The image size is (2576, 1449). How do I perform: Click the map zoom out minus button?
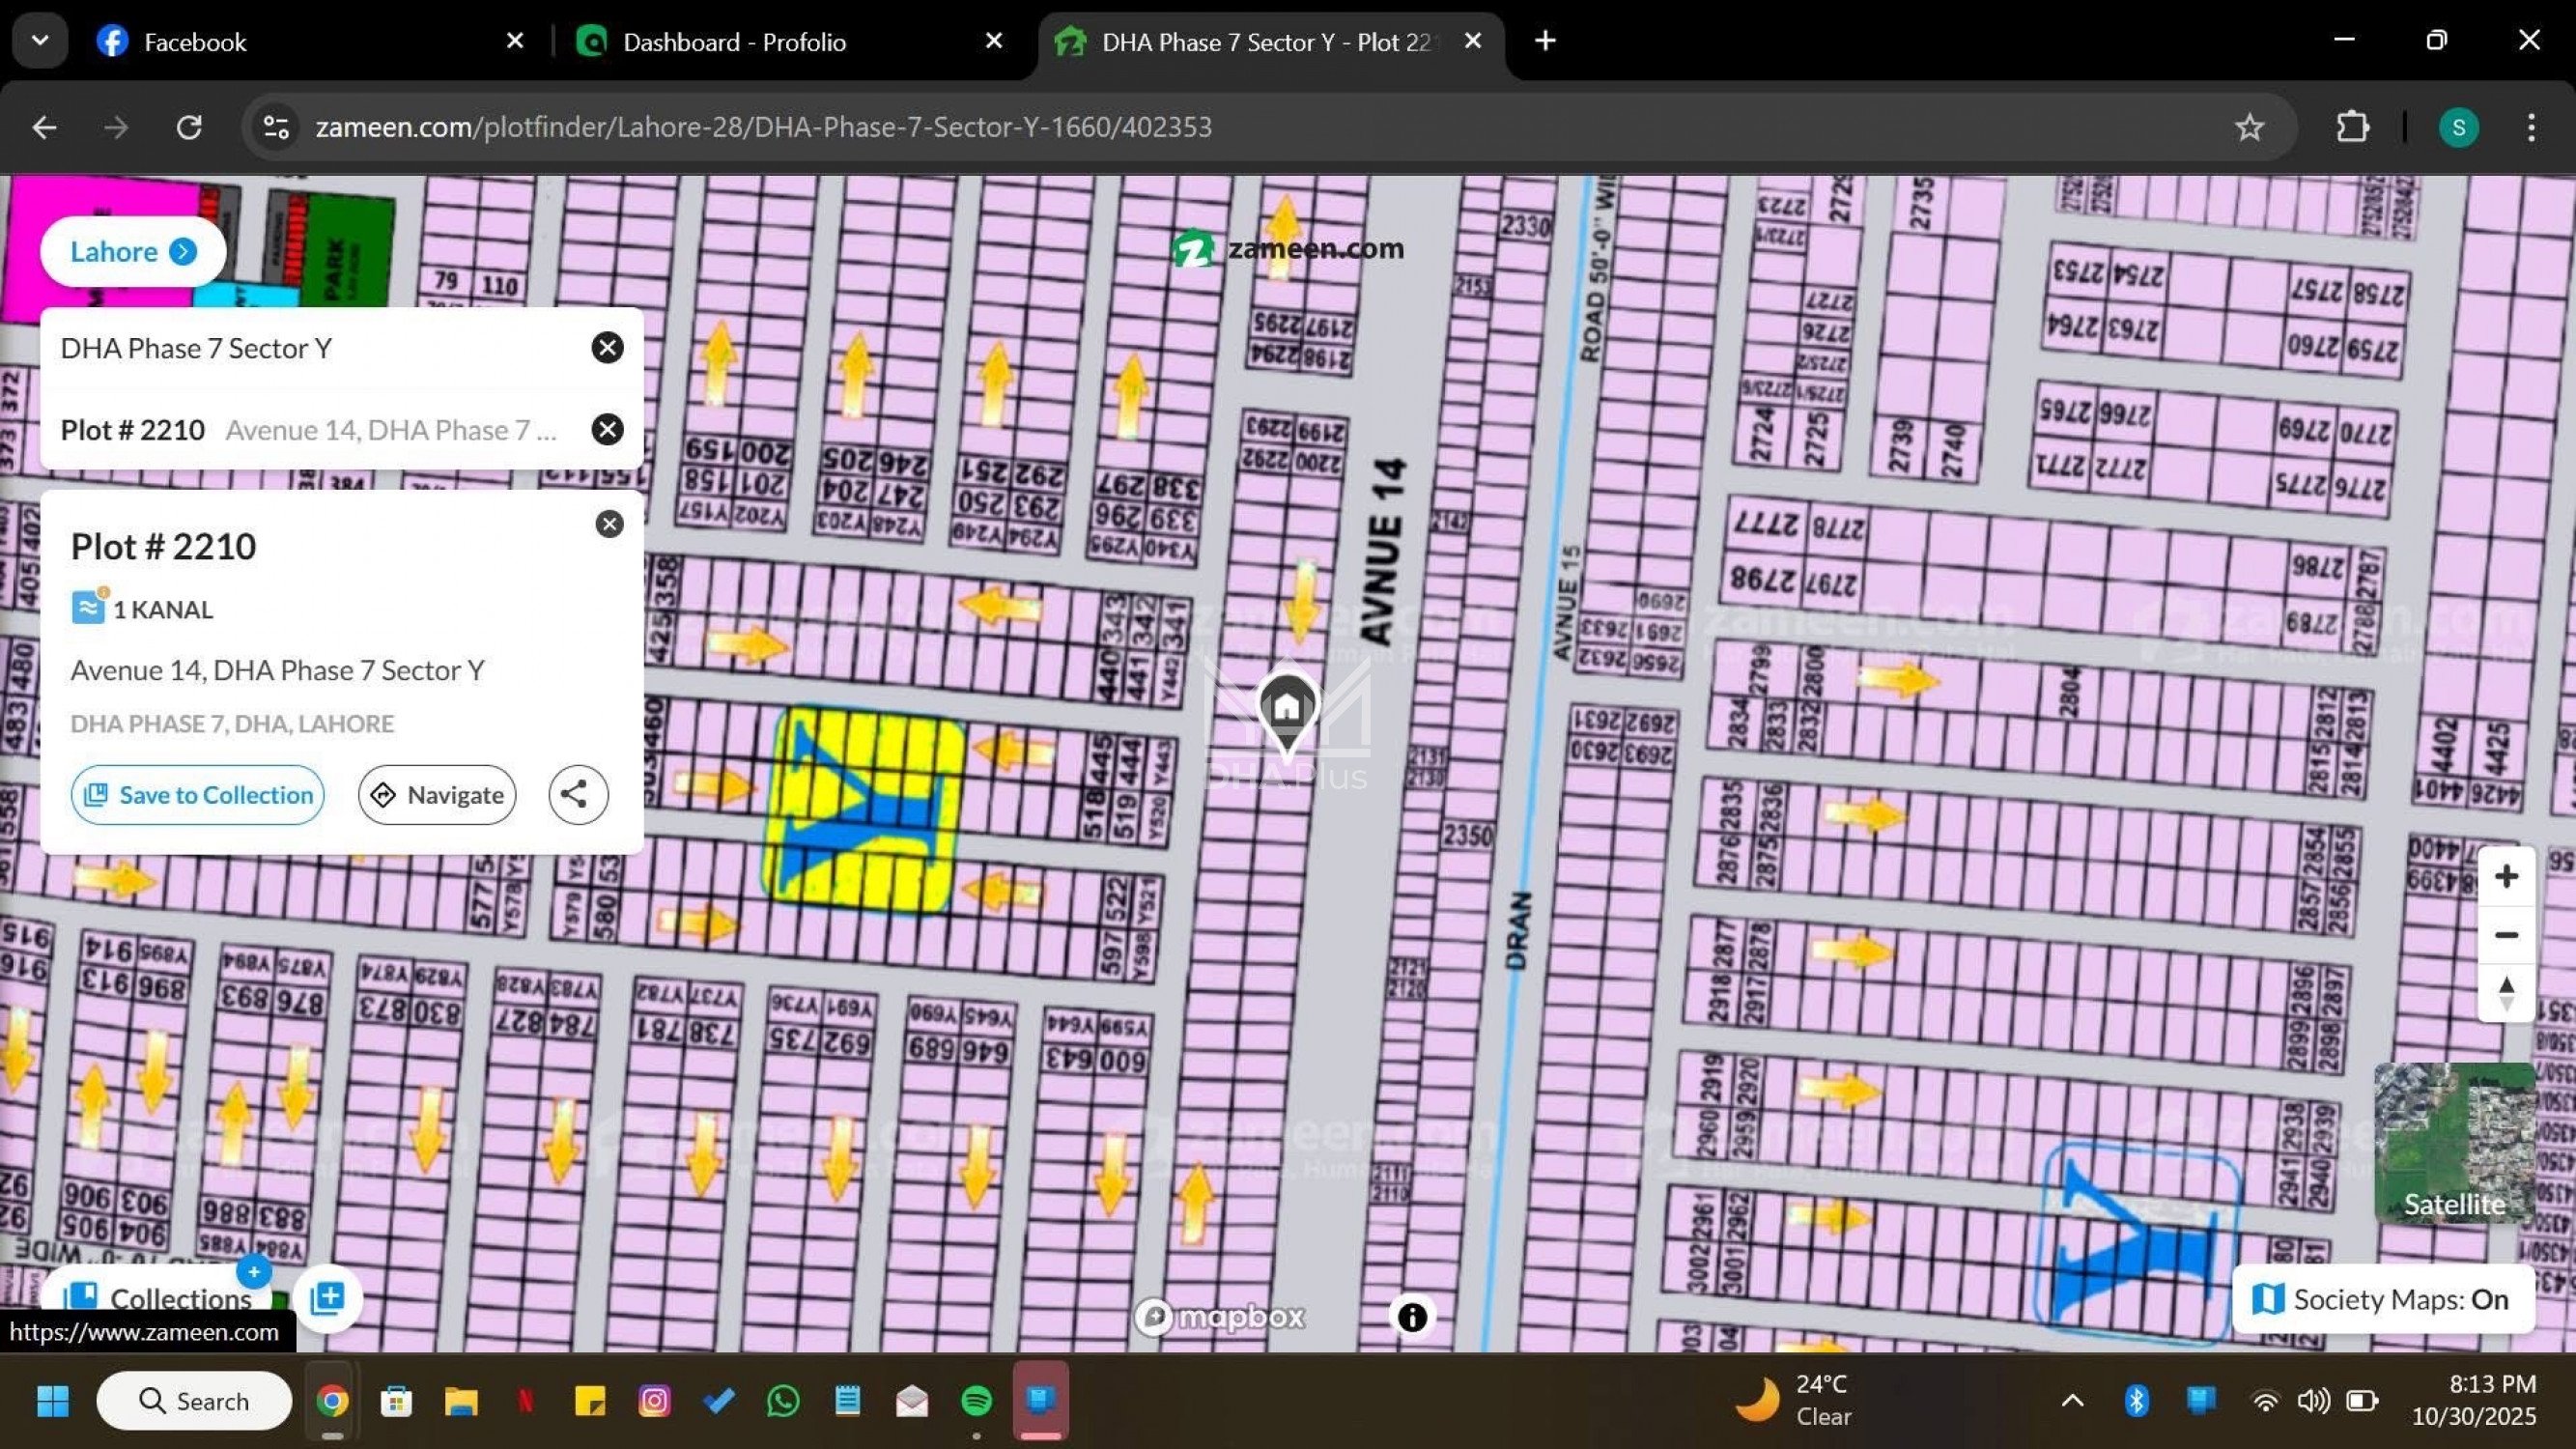coord(2505,935)
